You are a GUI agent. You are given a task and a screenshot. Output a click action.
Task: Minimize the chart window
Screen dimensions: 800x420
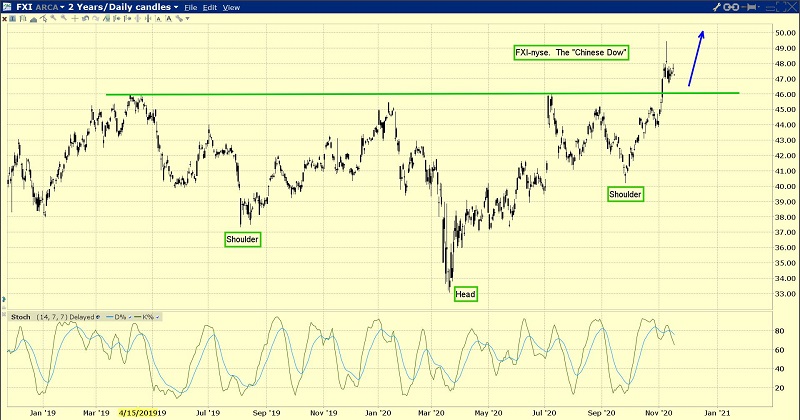point(770,8)
